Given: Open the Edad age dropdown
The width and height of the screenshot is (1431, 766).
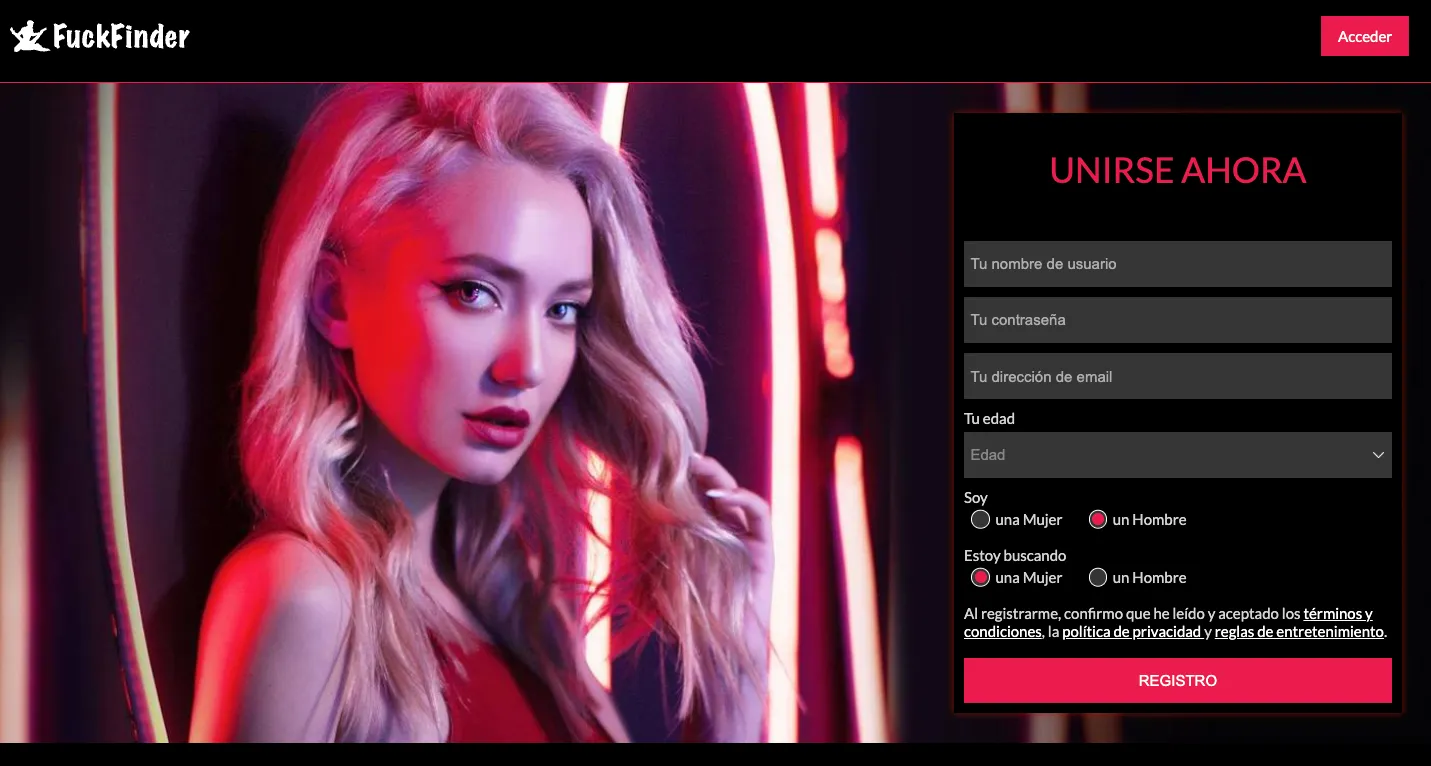Looking at the screenshot, I should tap(1177, 455).
